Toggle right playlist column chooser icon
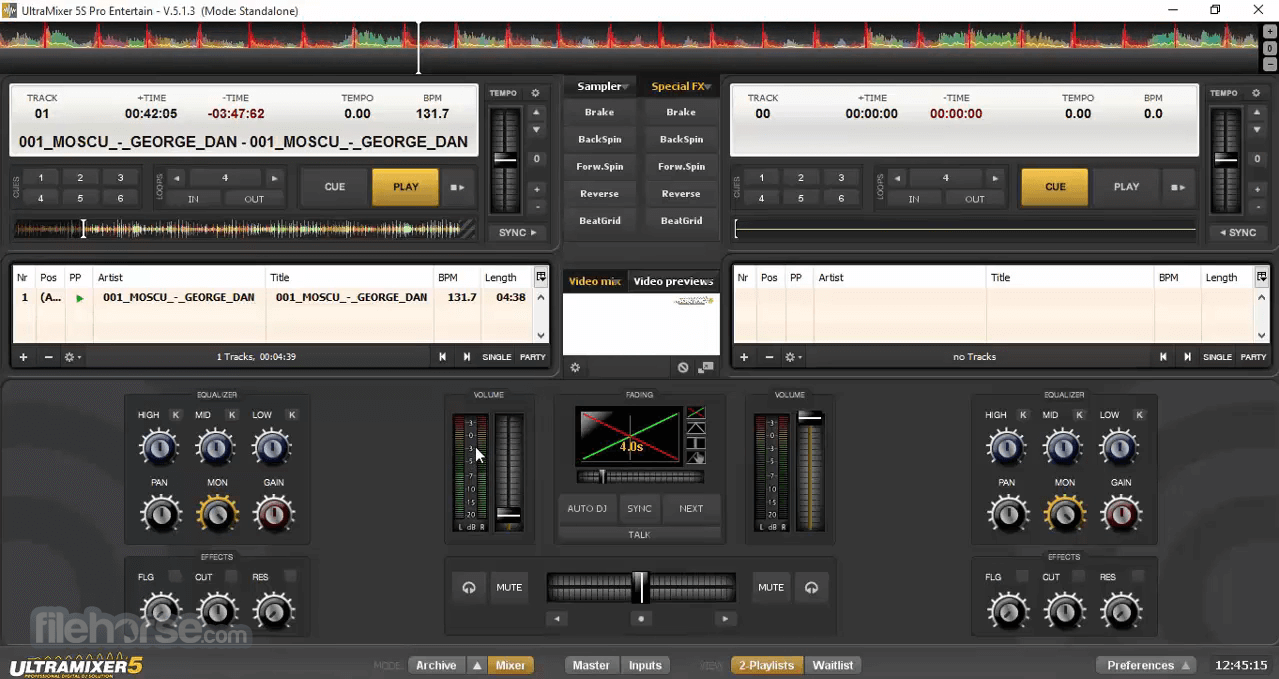 [1262, 277]
